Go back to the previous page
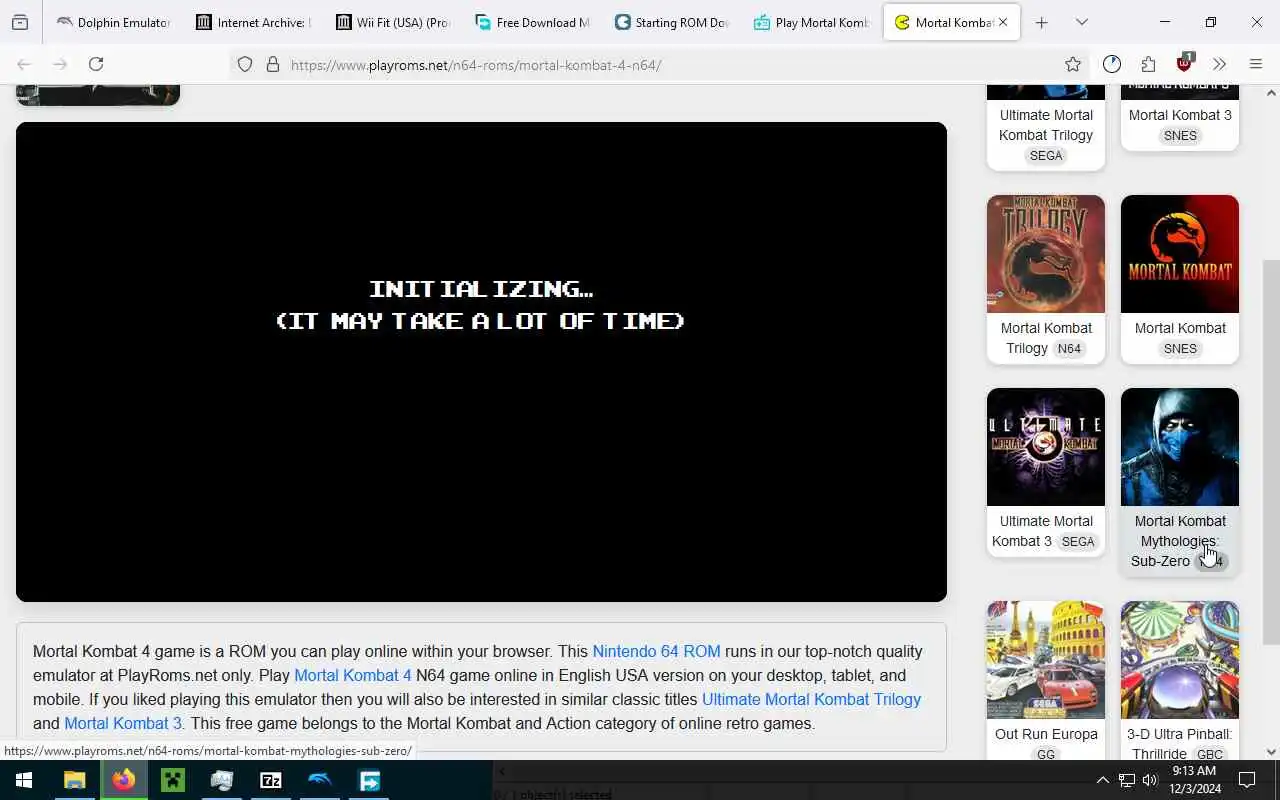The width and height of the screenshot is (1280, 800). (x=24, y=64)
